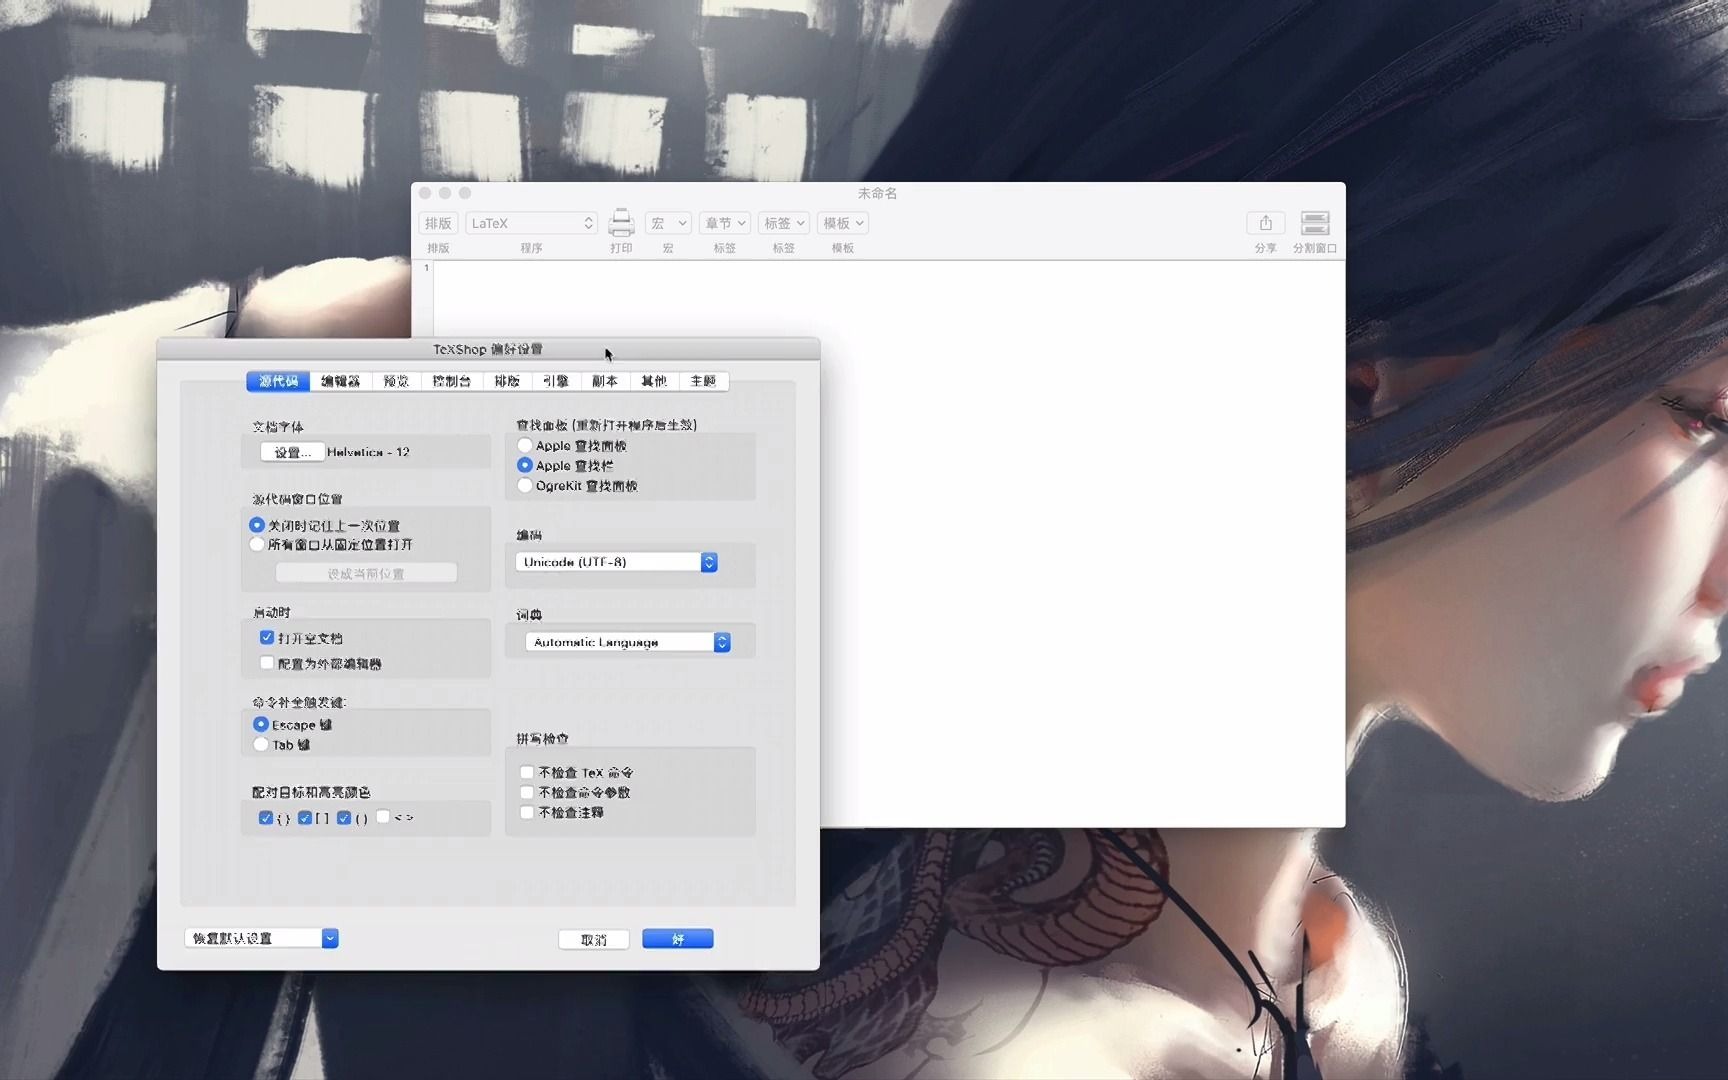Select the Apple 查找栏 radio option
Viewport: 1728px width, 1080px height.
tap(525, 466)
